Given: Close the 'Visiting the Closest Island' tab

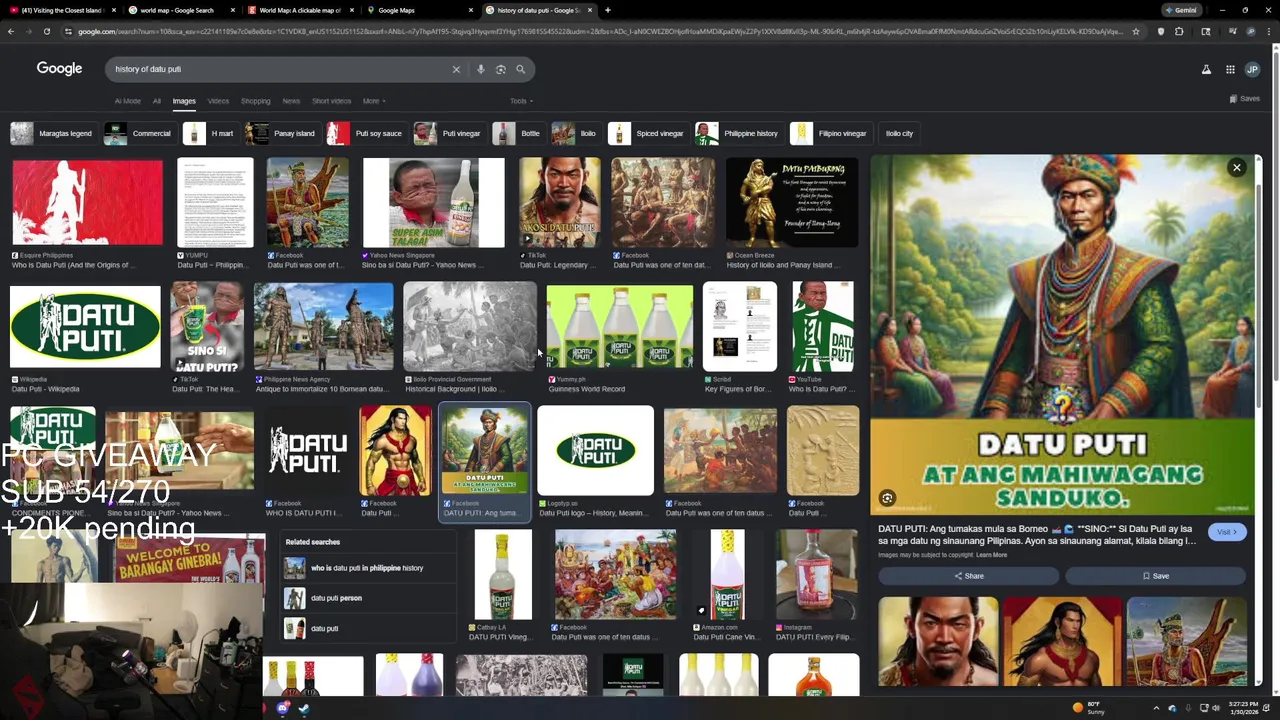Looking at the screenshot, I should (x=114, y=10).
